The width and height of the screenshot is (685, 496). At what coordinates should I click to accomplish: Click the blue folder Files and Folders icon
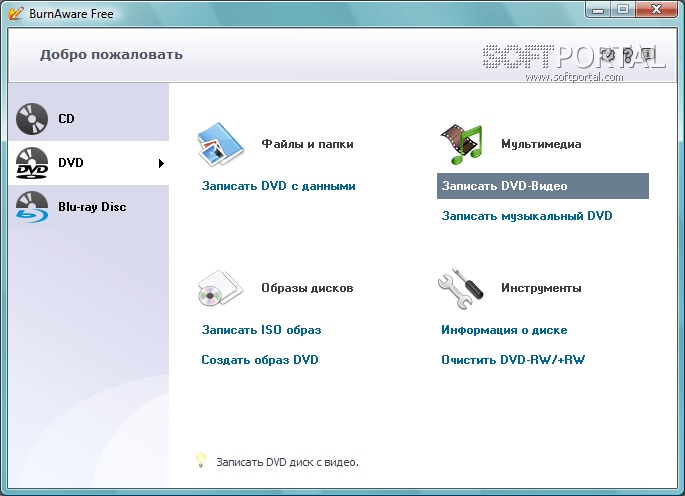pyautogui.click(x=221, y=144)
